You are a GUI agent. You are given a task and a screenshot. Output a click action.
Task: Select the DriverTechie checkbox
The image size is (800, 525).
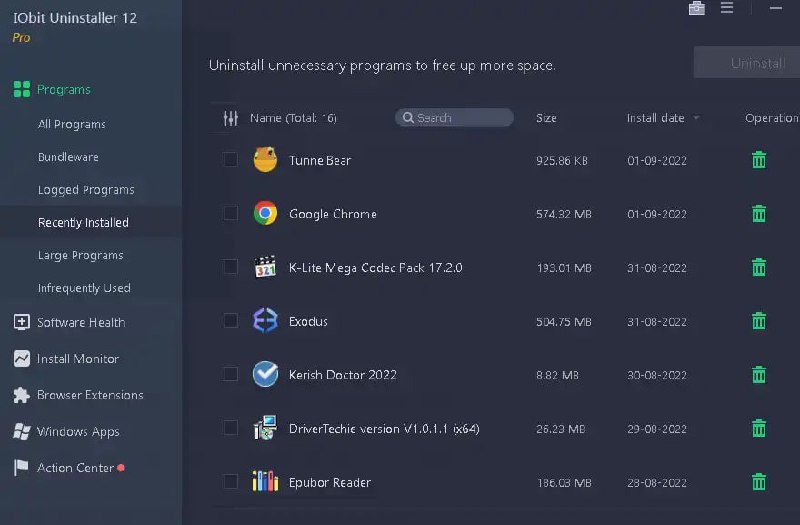tap(231, 428)
